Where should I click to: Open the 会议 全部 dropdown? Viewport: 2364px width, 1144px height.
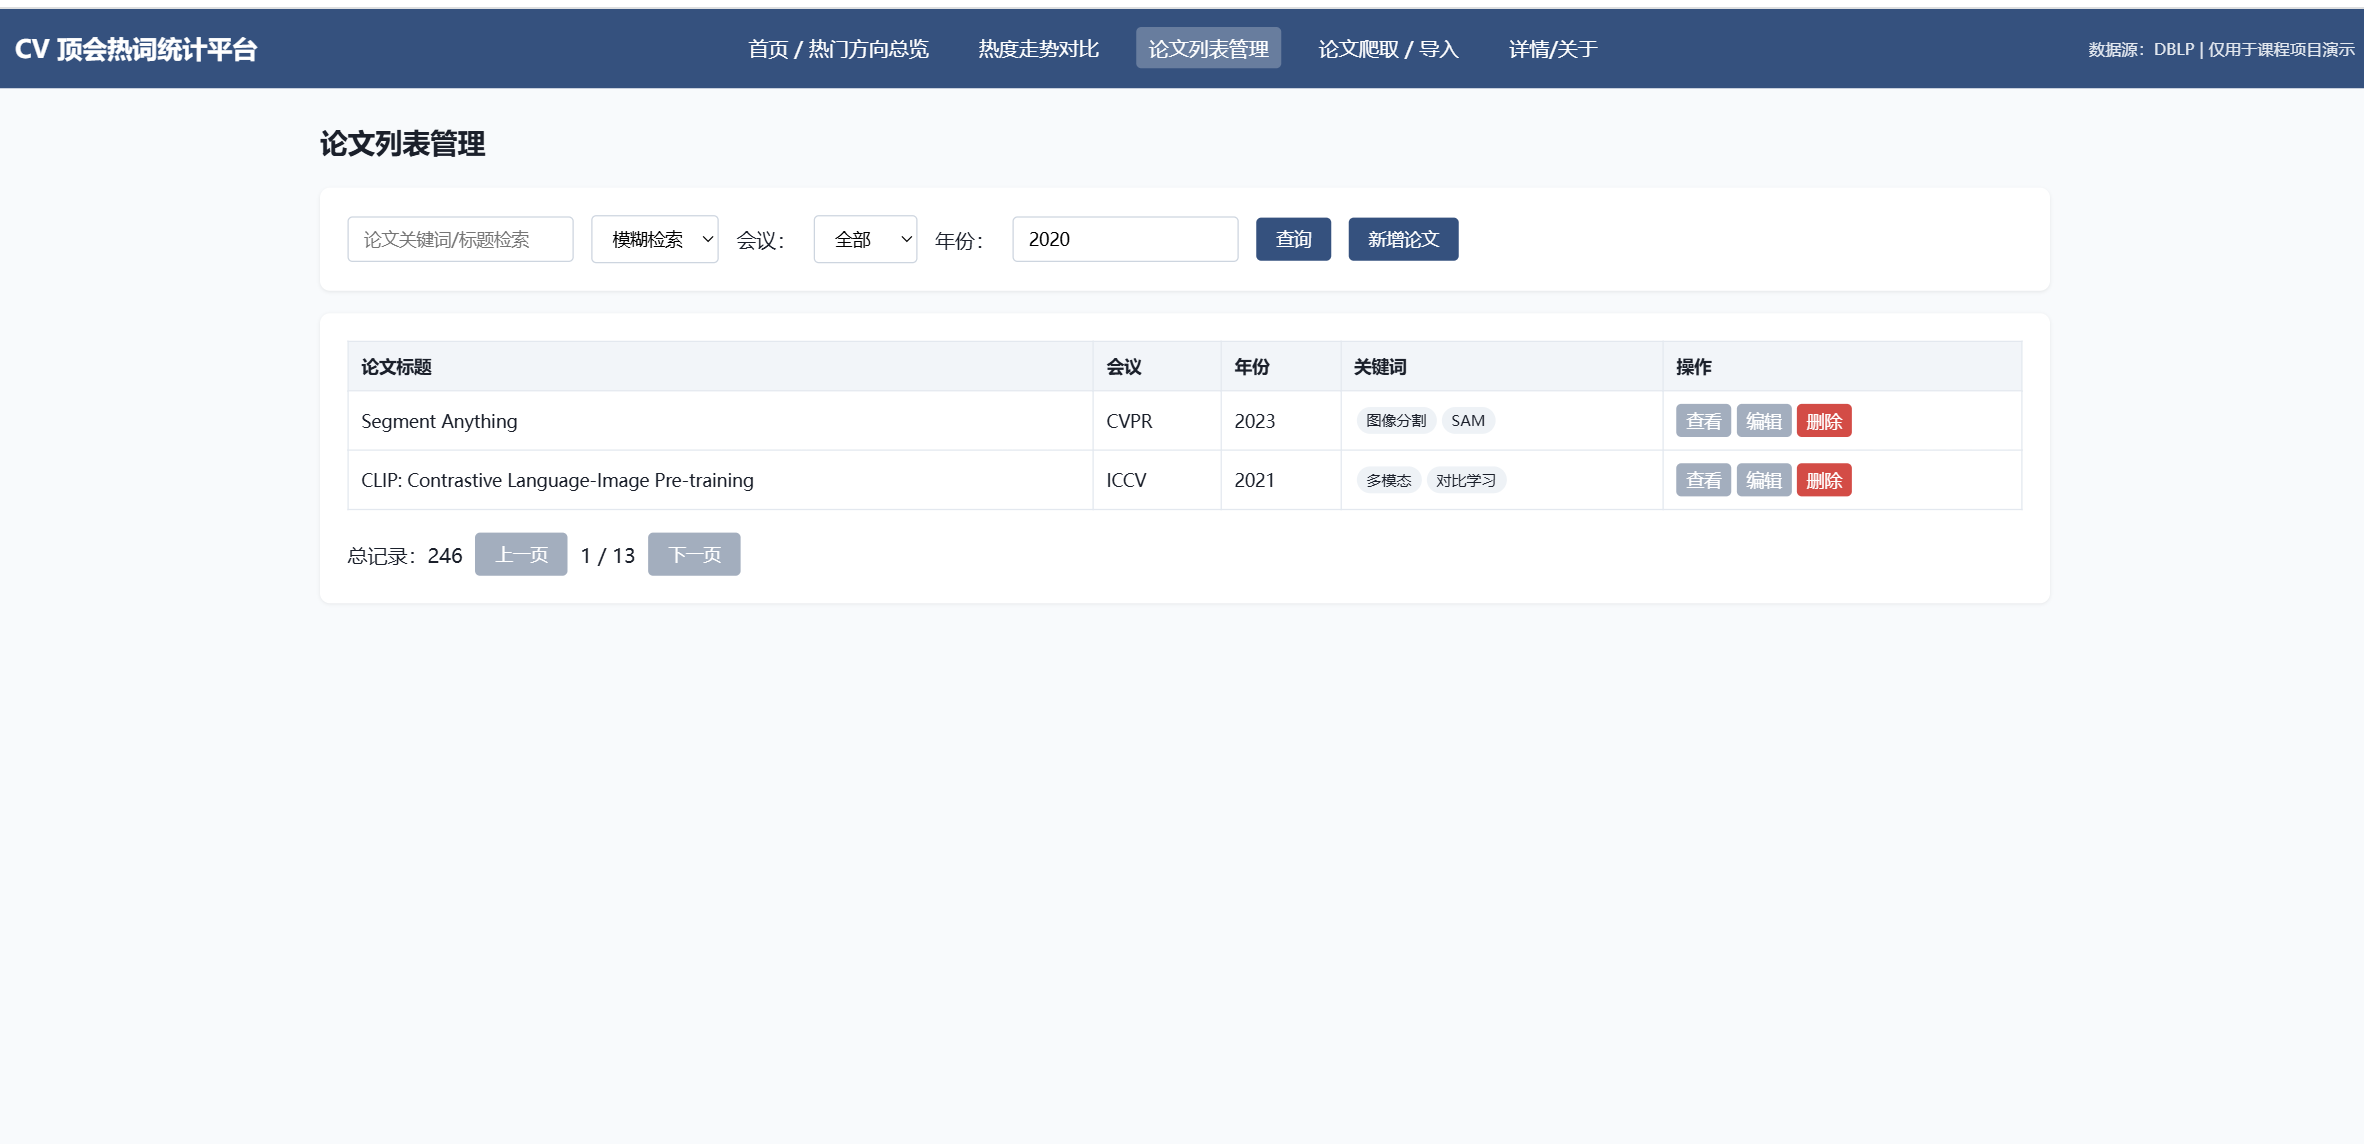(x=865, y=239)
